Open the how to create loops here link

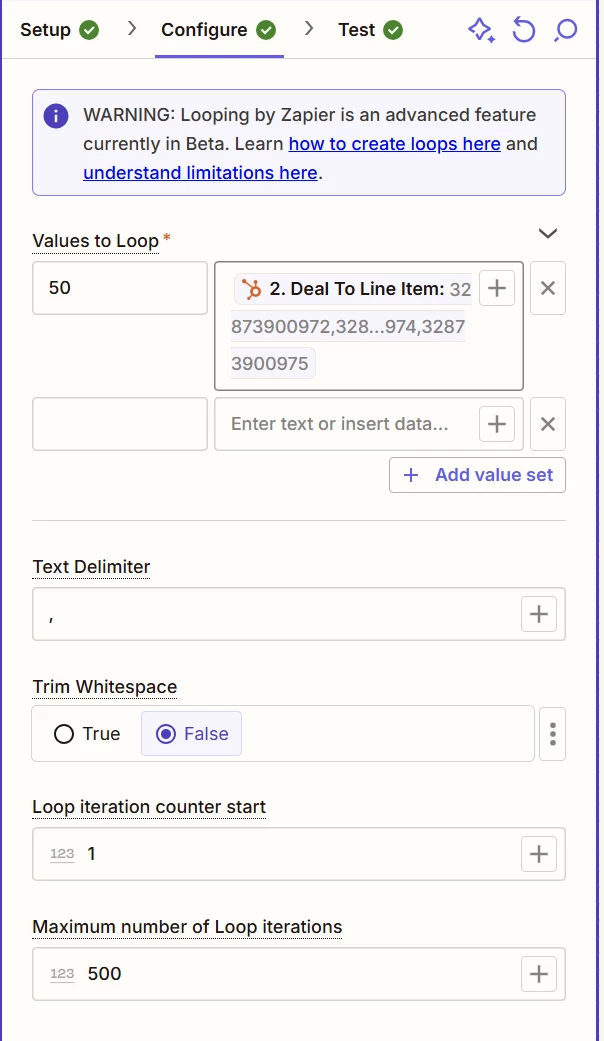click(x=394, y=144)
